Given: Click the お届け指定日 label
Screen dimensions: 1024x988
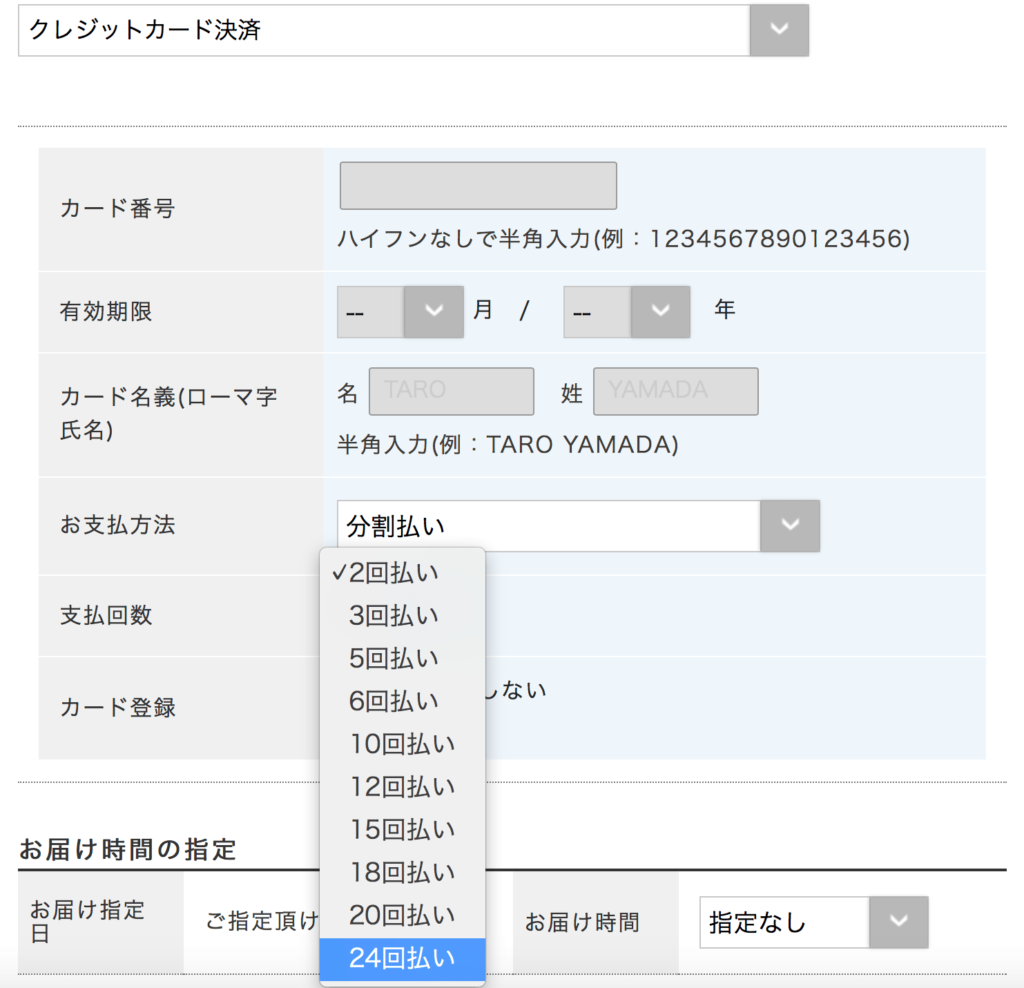Looking at the screenshot, I should (x=88, y=921).
